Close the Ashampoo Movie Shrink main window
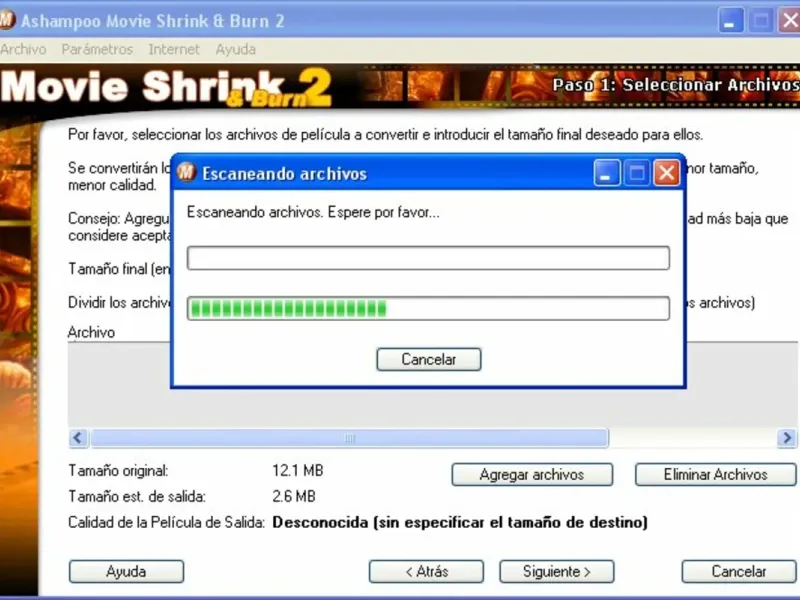 tap(789, 20)
